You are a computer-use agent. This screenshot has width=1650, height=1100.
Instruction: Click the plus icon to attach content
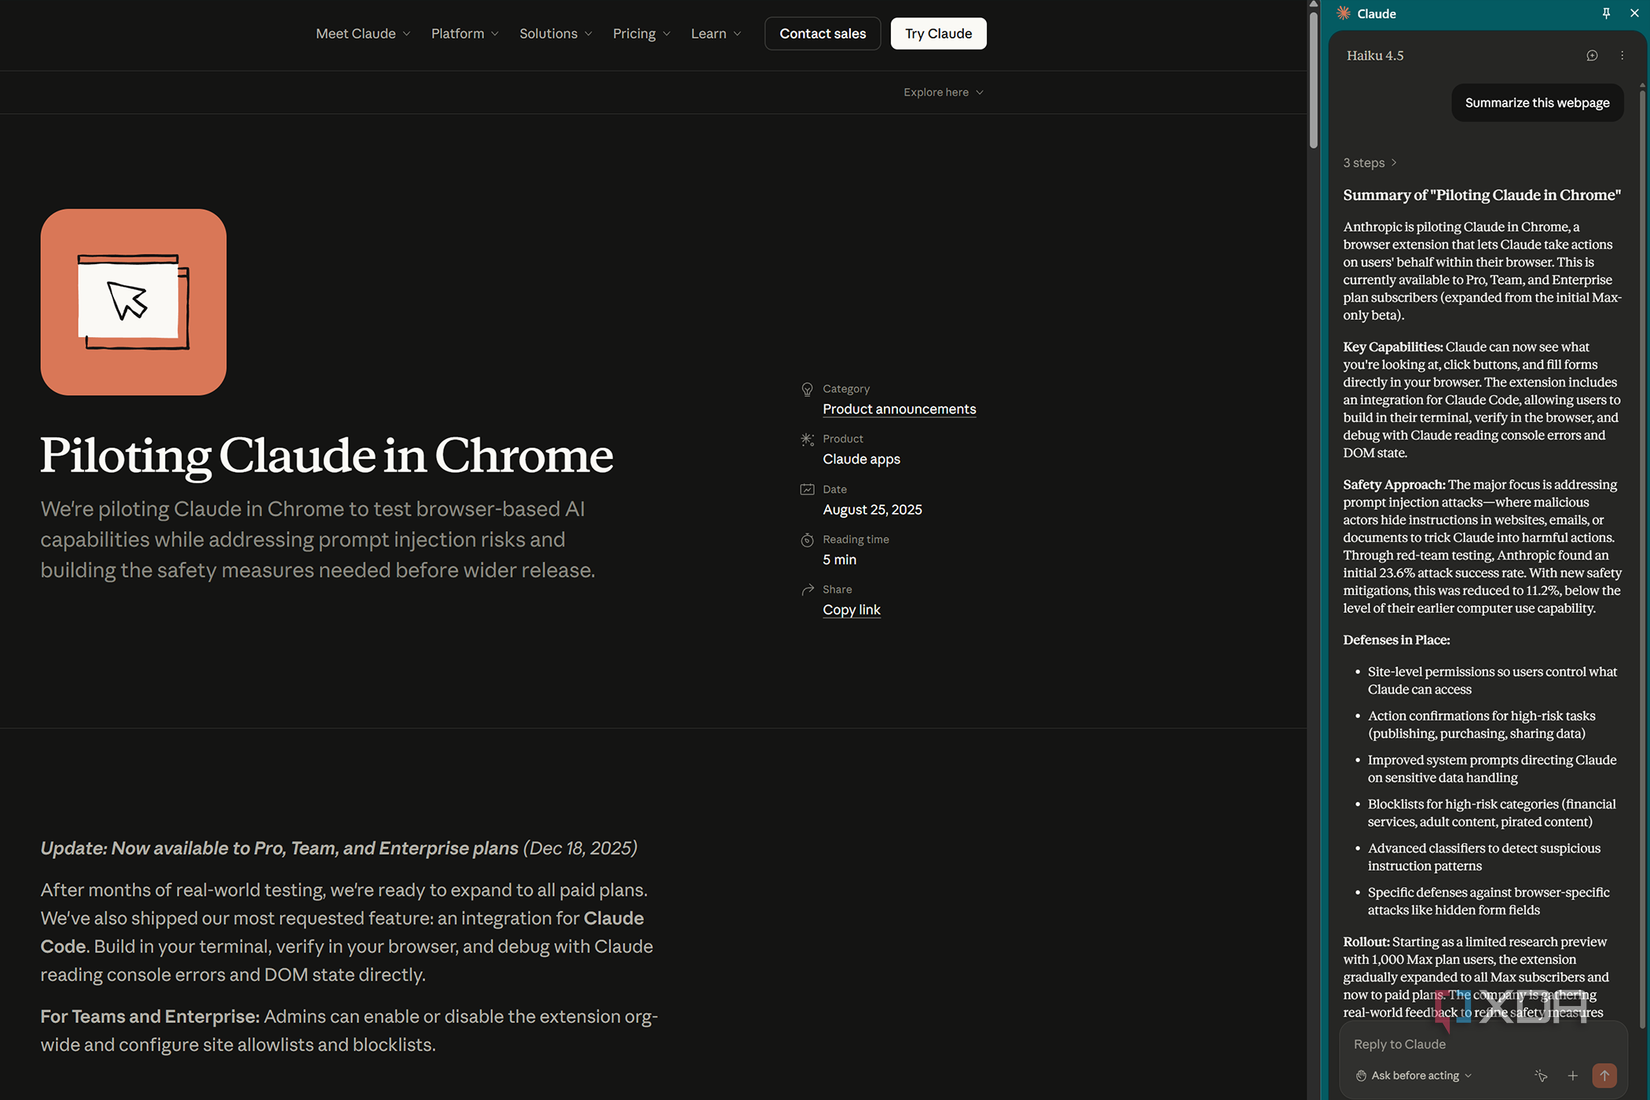click(1572, 1075)
